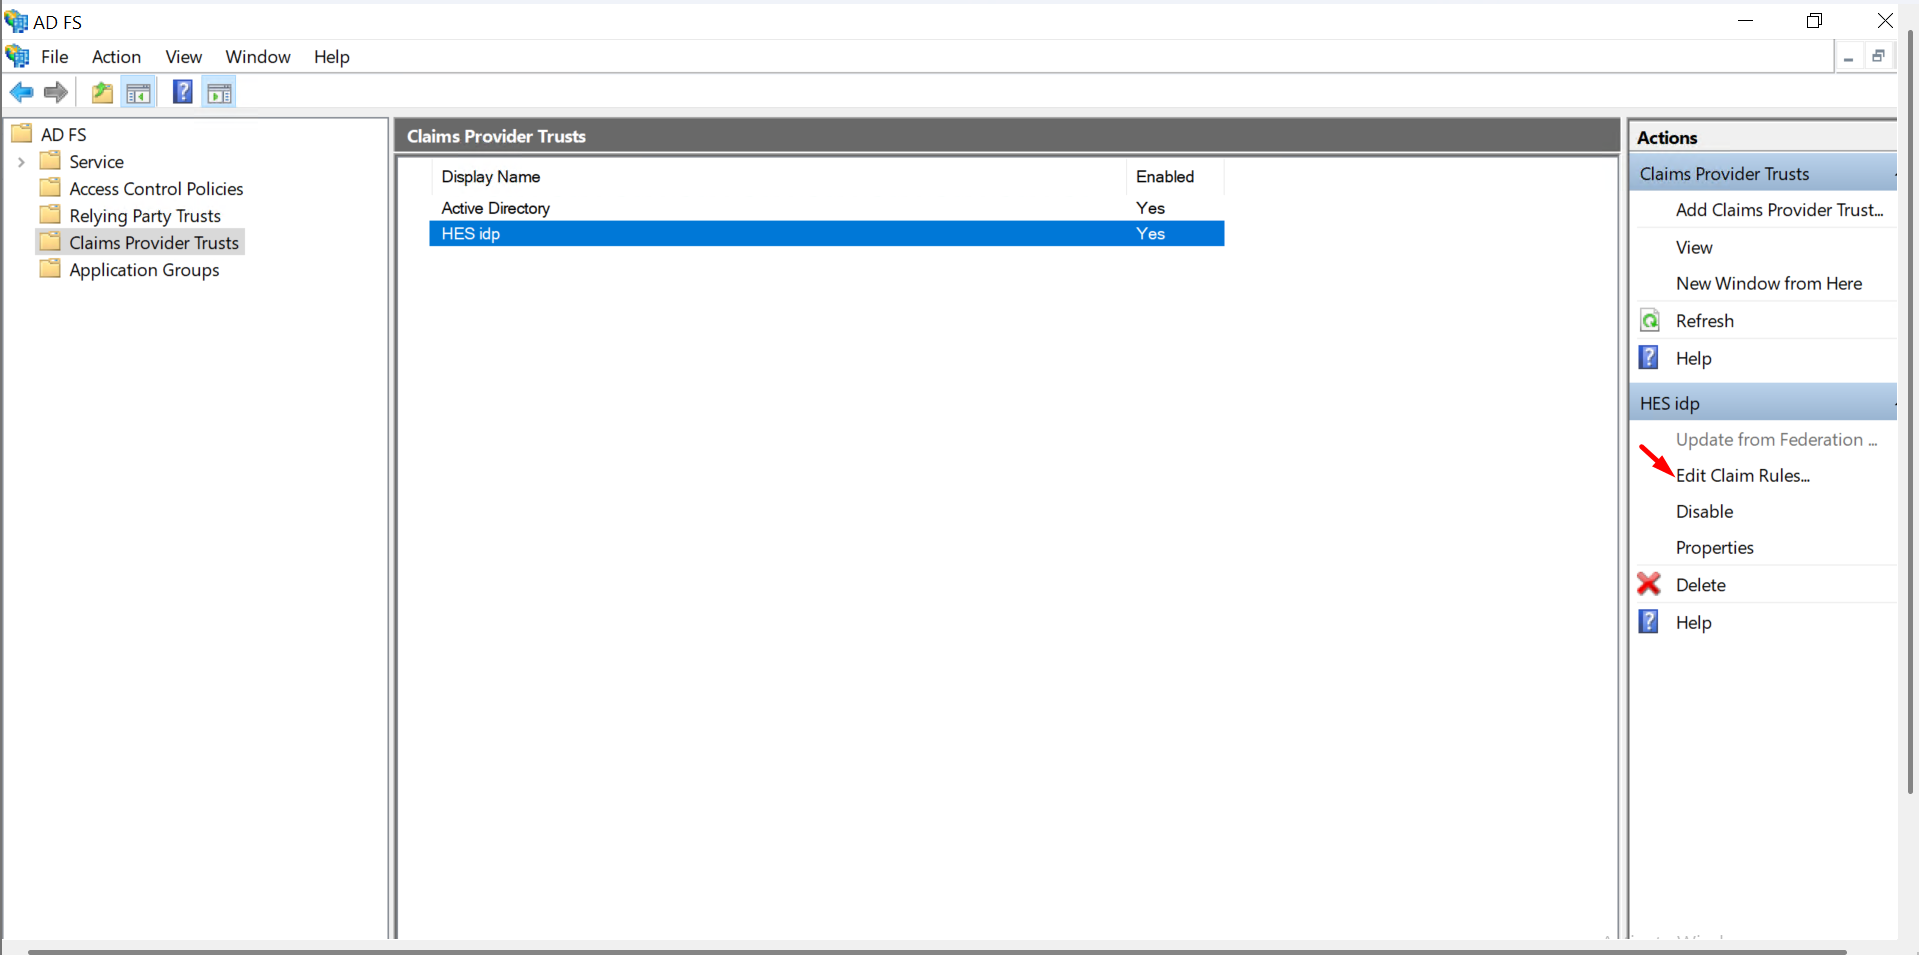1919x955 pixels.
Task: Click Add Claims Provider Trust action
Action: coord(1778,210)
